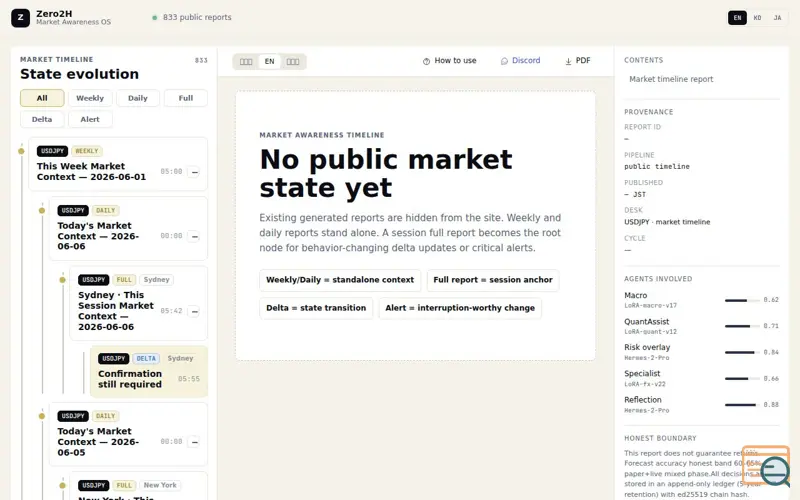Click timeline dot for daily 2026-06-06 entry
Screen dimensions: 800x500
42,210
